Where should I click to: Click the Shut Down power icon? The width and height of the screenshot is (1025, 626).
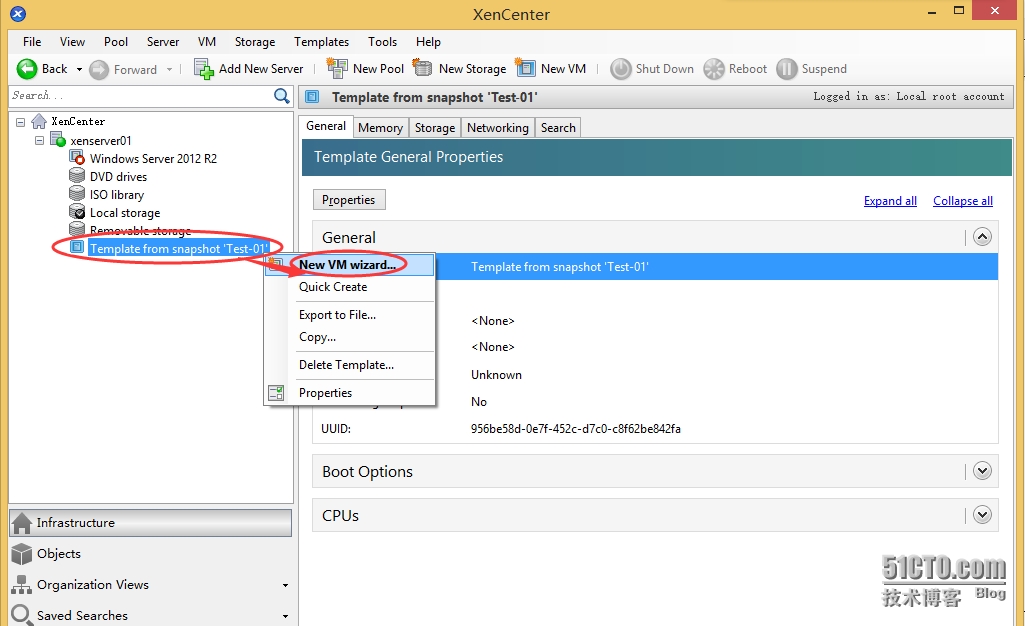(620, 69)
